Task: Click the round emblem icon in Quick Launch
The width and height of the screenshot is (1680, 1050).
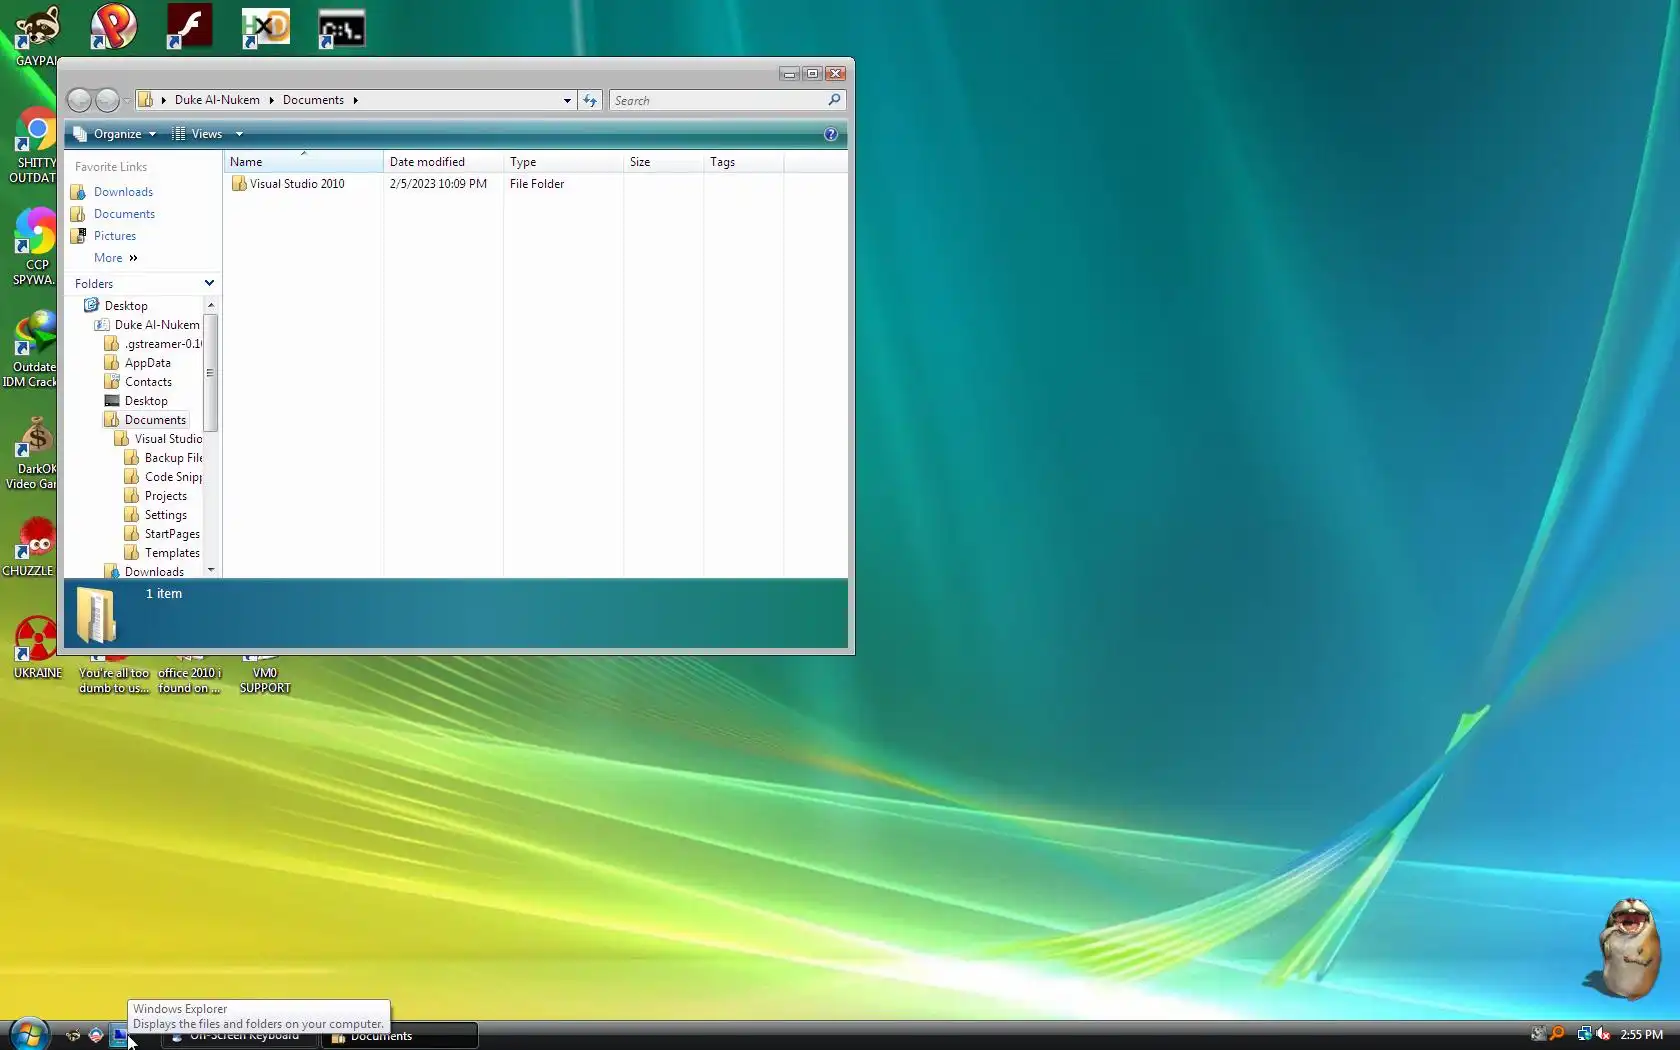Action: pyautogui.click(x=96, y=1036)
